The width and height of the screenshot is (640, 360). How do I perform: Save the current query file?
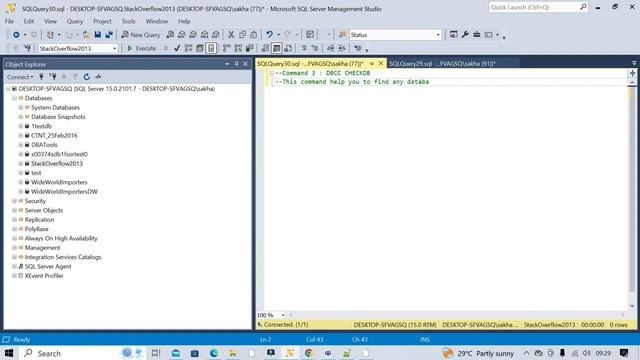(98, 35)
